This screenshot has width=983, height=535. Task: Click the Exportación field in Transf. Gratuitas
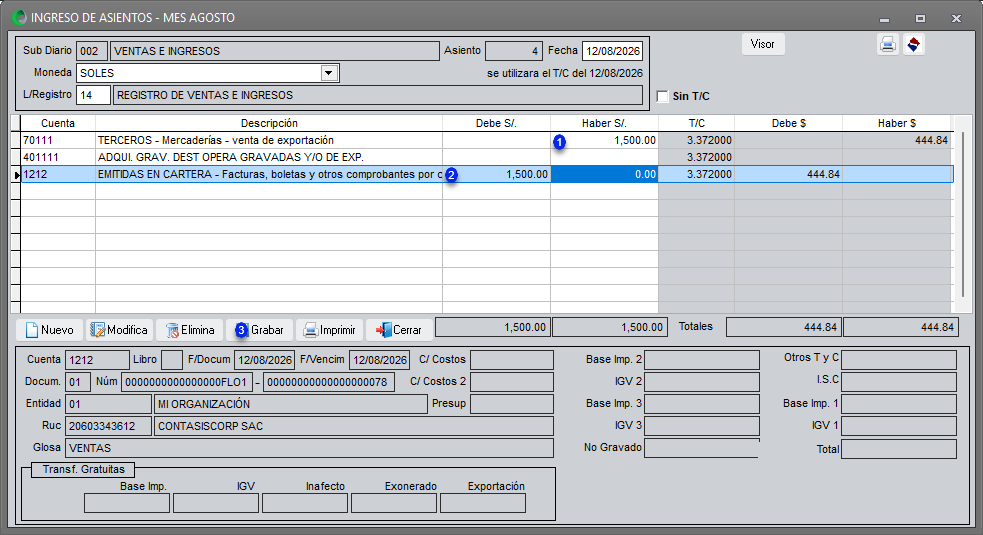[483, 503]
